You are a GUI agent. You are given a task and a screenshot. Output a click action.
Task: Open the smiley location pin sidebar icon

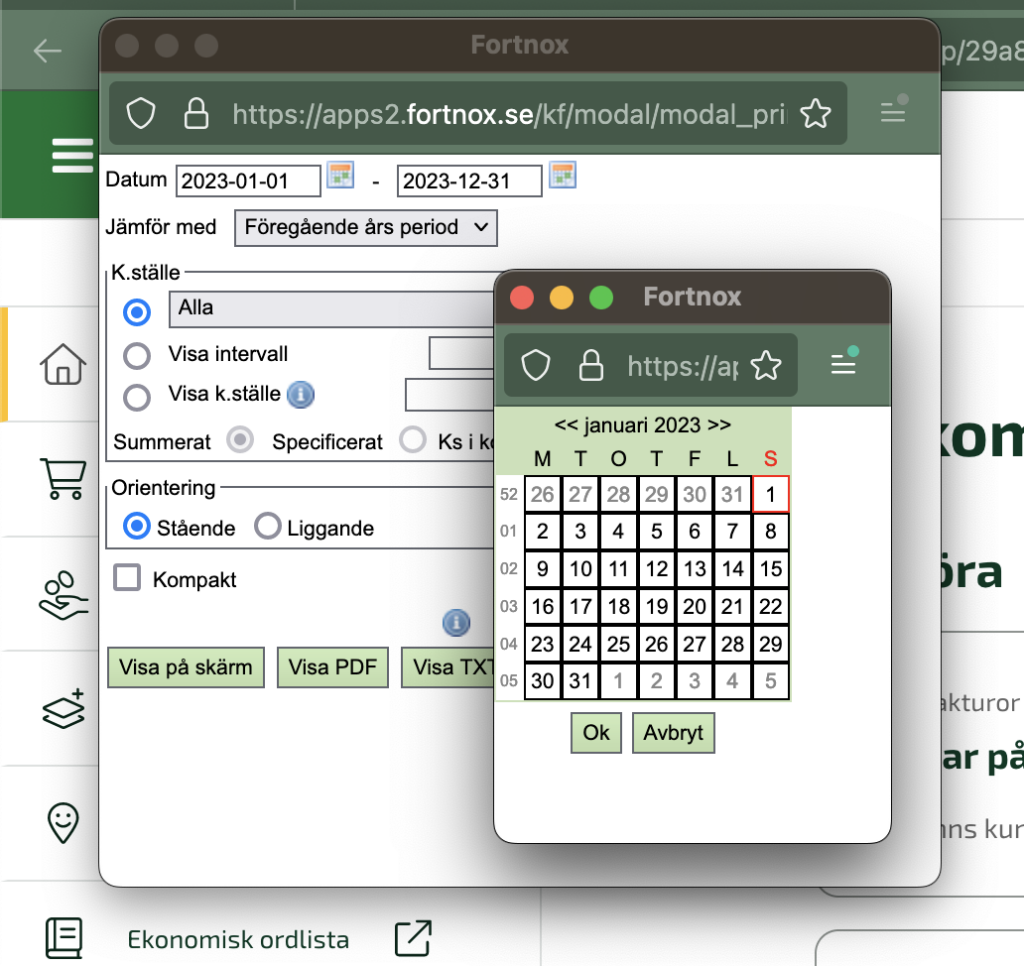63,822
